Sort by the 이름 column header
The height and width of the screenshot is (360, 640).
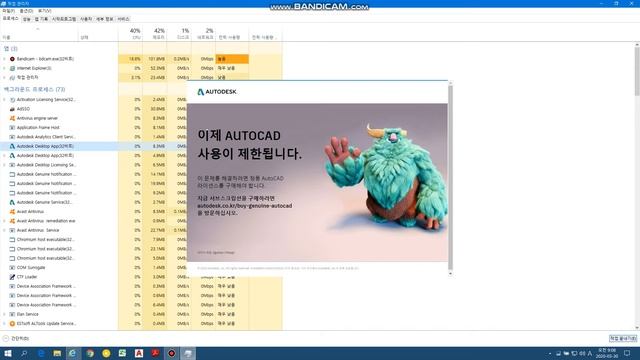[x=39, y=33]
